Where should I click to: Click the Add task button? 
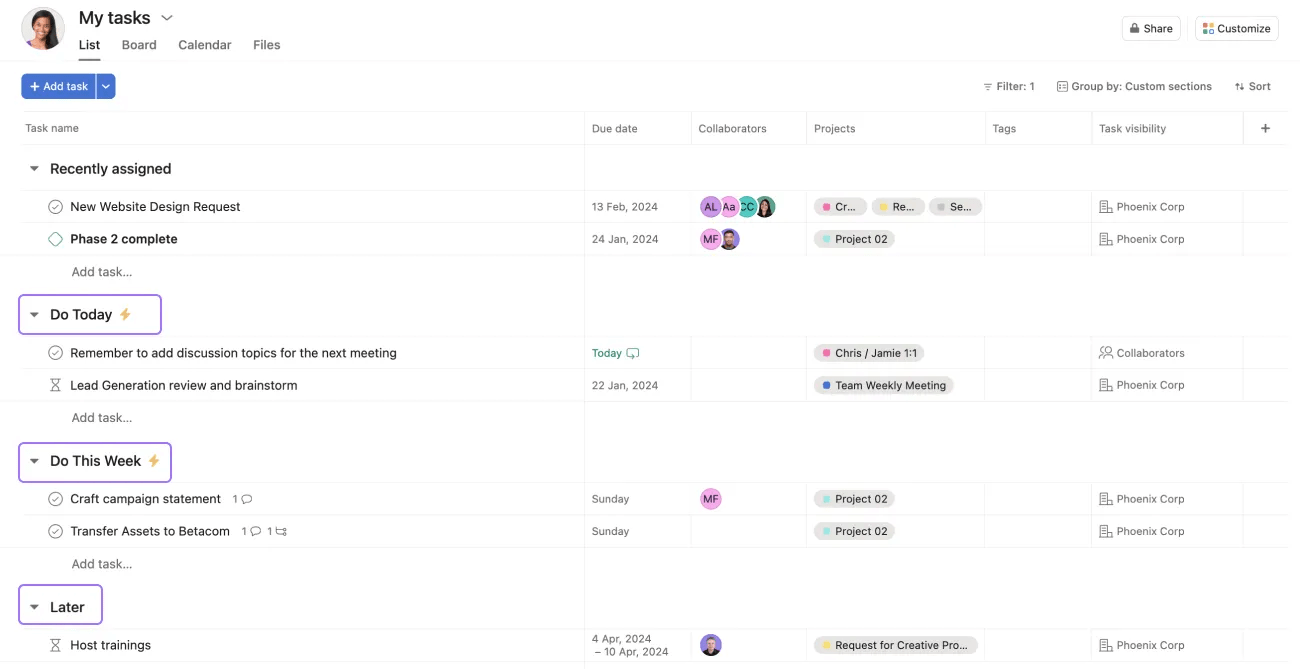[x=58, y=86]
